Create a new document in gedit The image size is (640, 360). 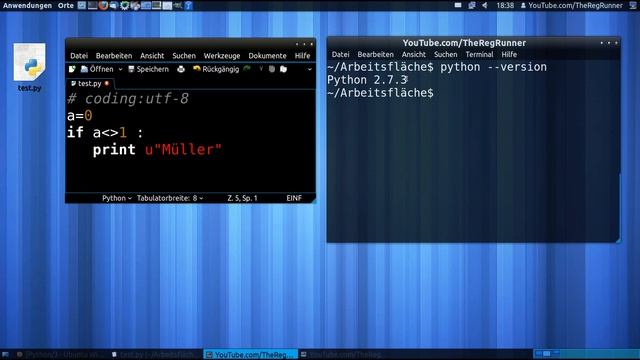72,69
